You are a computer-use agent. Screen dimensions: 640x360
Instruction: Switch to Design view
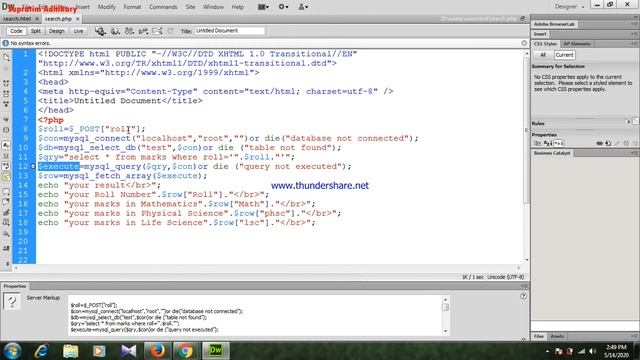tap(56, 31)
